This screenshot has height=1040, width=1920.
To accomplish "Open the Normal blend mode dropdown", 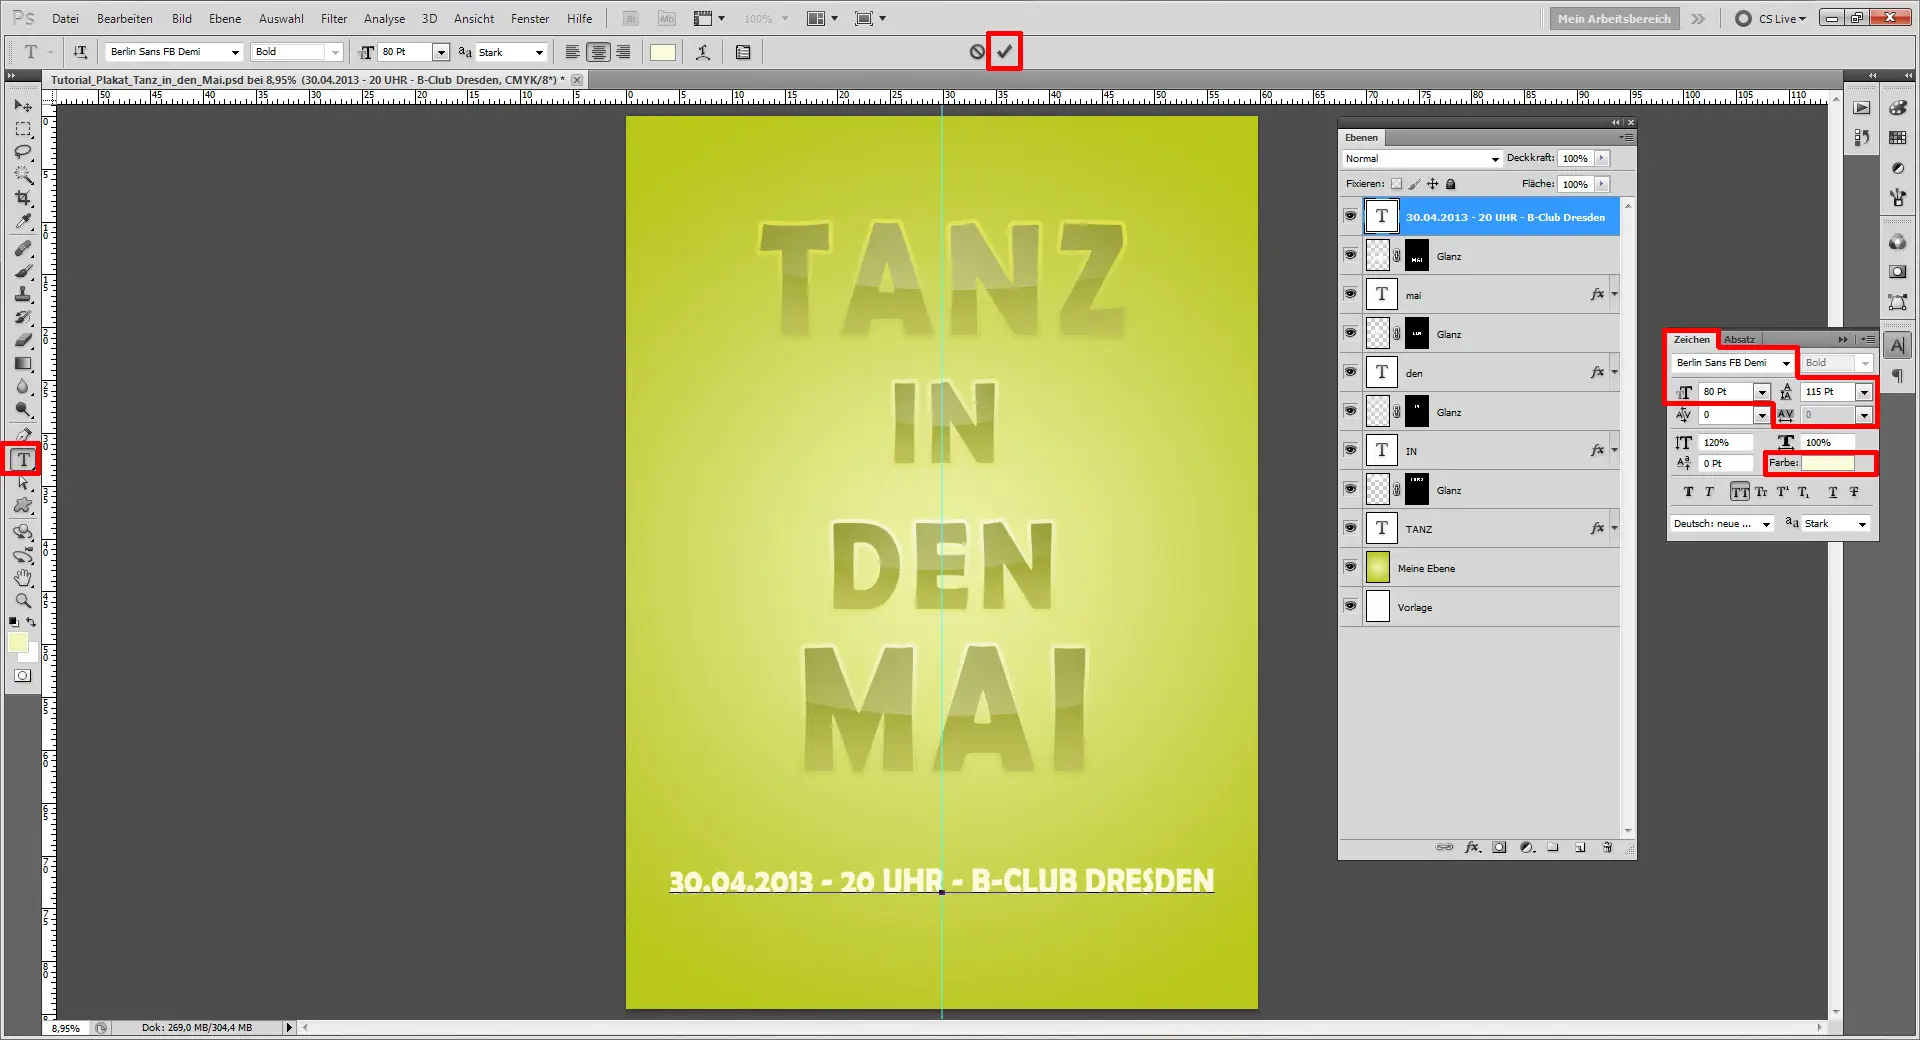I will coord(1495,158).
